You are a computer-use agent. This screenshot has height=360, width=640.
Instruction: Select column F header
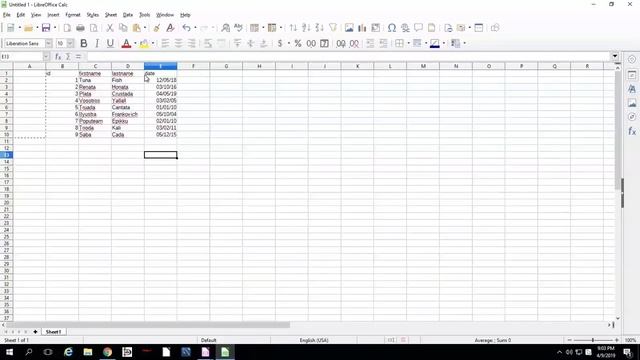pyautogui.click(x=193, y=66)
